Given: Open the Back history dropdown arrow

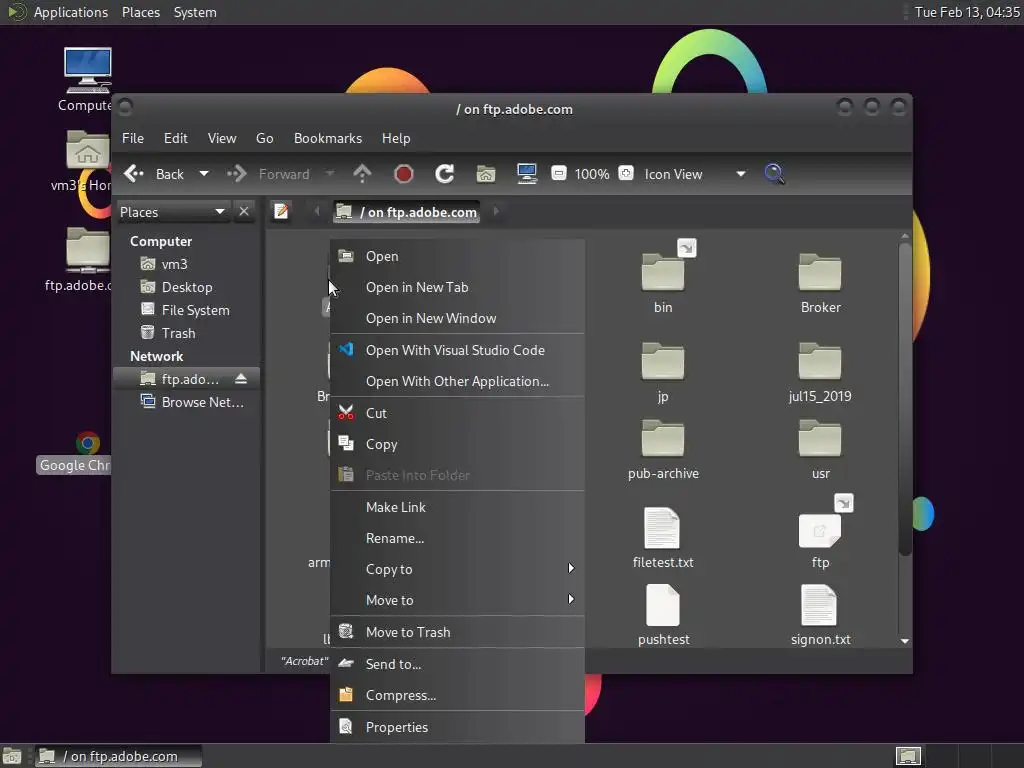Looking at the screenshot, I should coord(204,174).
